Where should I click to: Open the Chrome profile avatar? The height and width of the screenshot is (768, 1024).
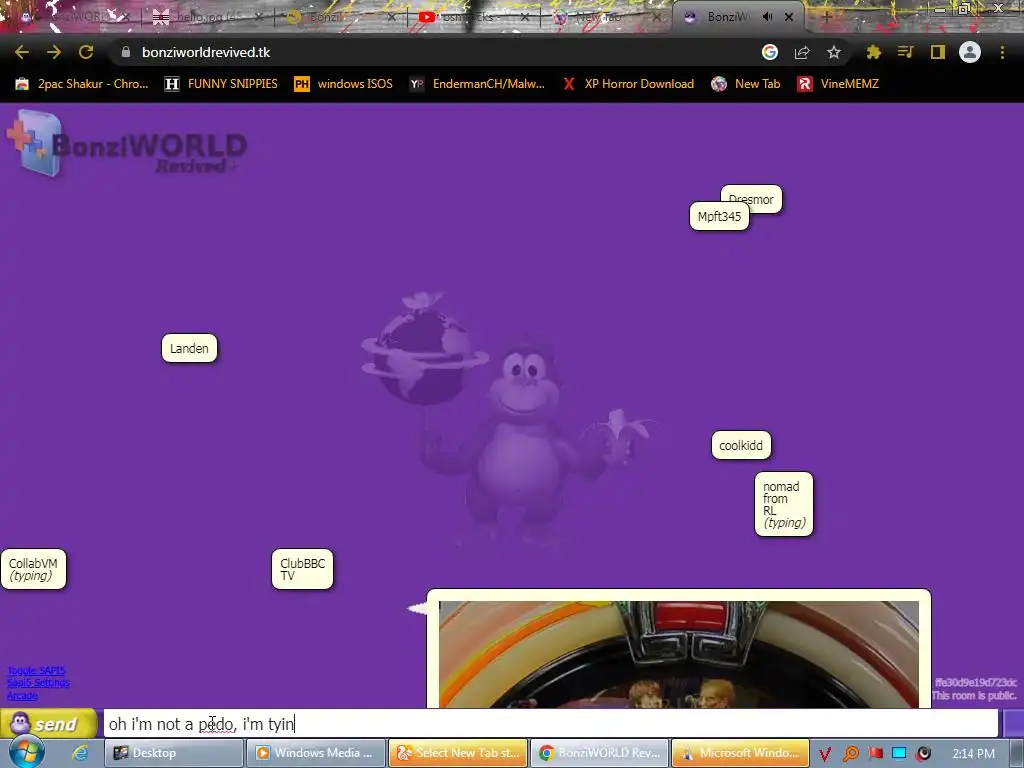point(970,52)
